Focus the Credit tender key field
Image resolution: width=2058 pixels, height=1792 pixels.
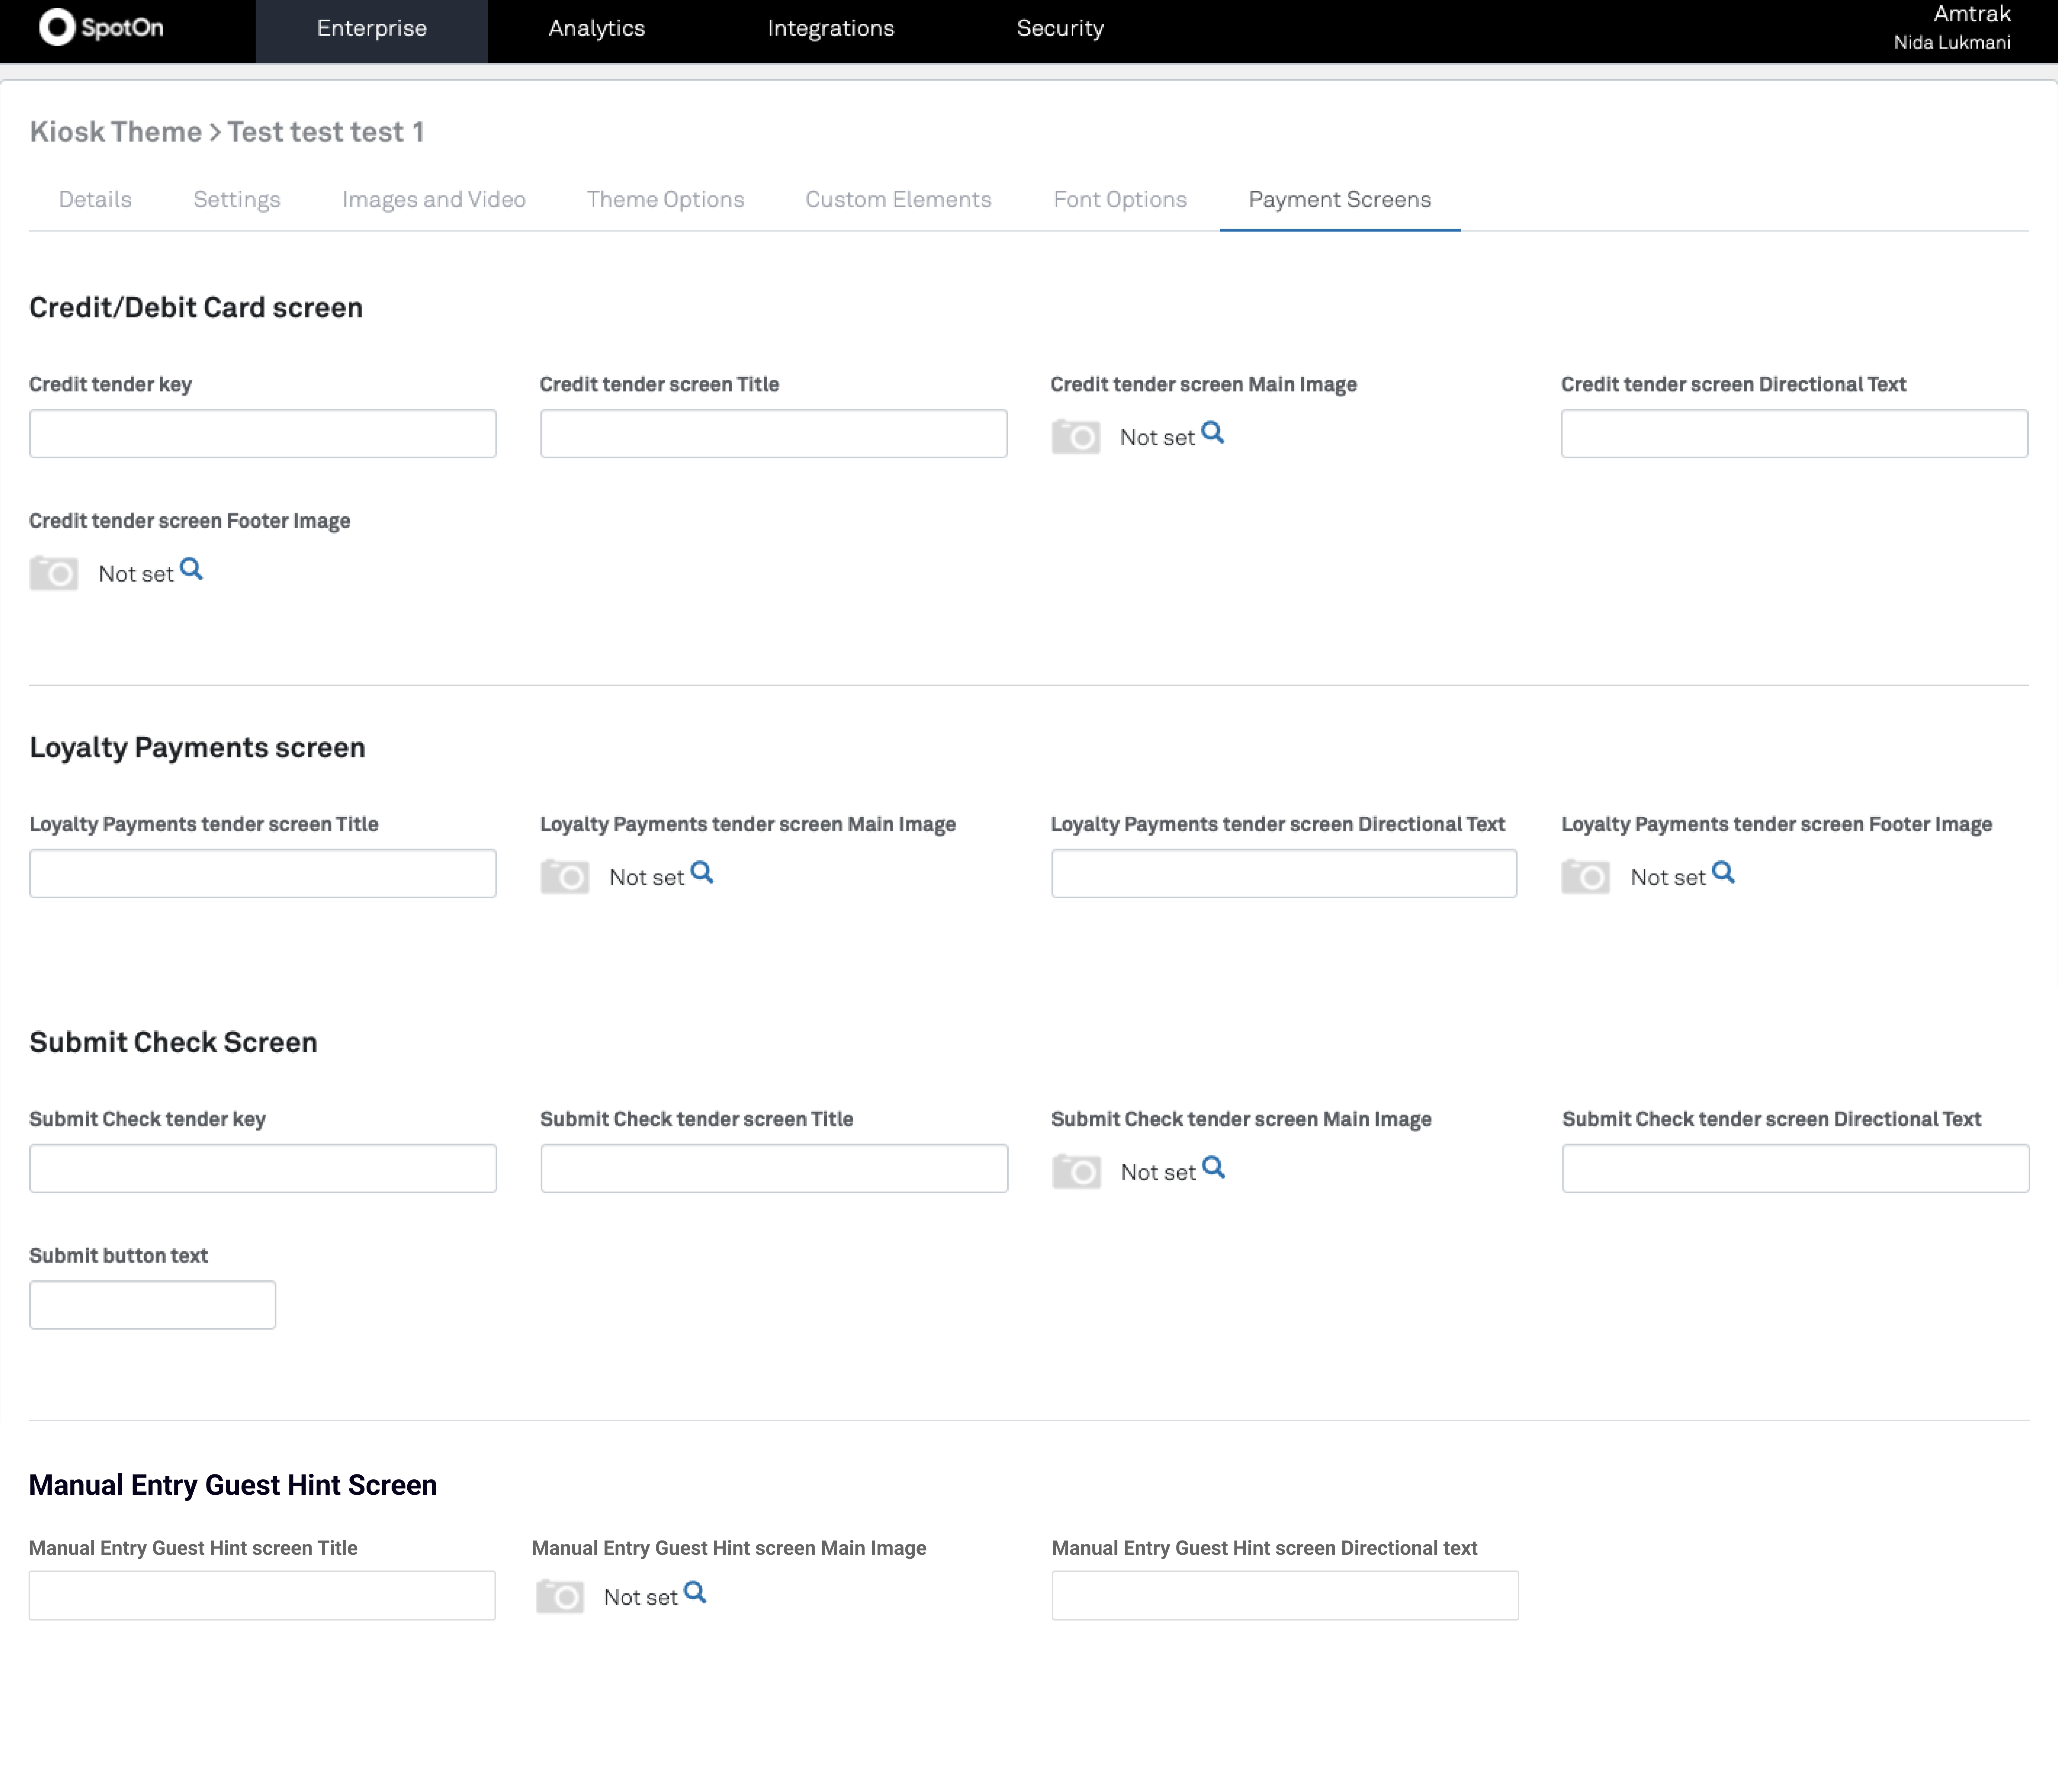(263, 434)
